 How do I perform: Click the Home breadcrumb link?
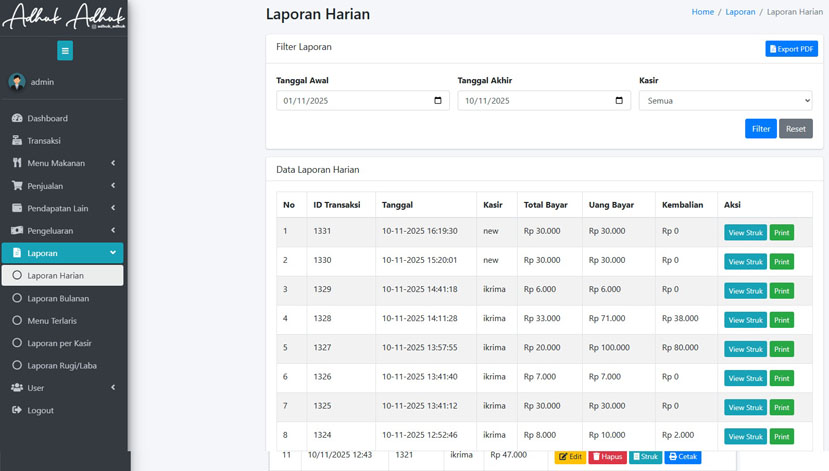tap(702, 12)
